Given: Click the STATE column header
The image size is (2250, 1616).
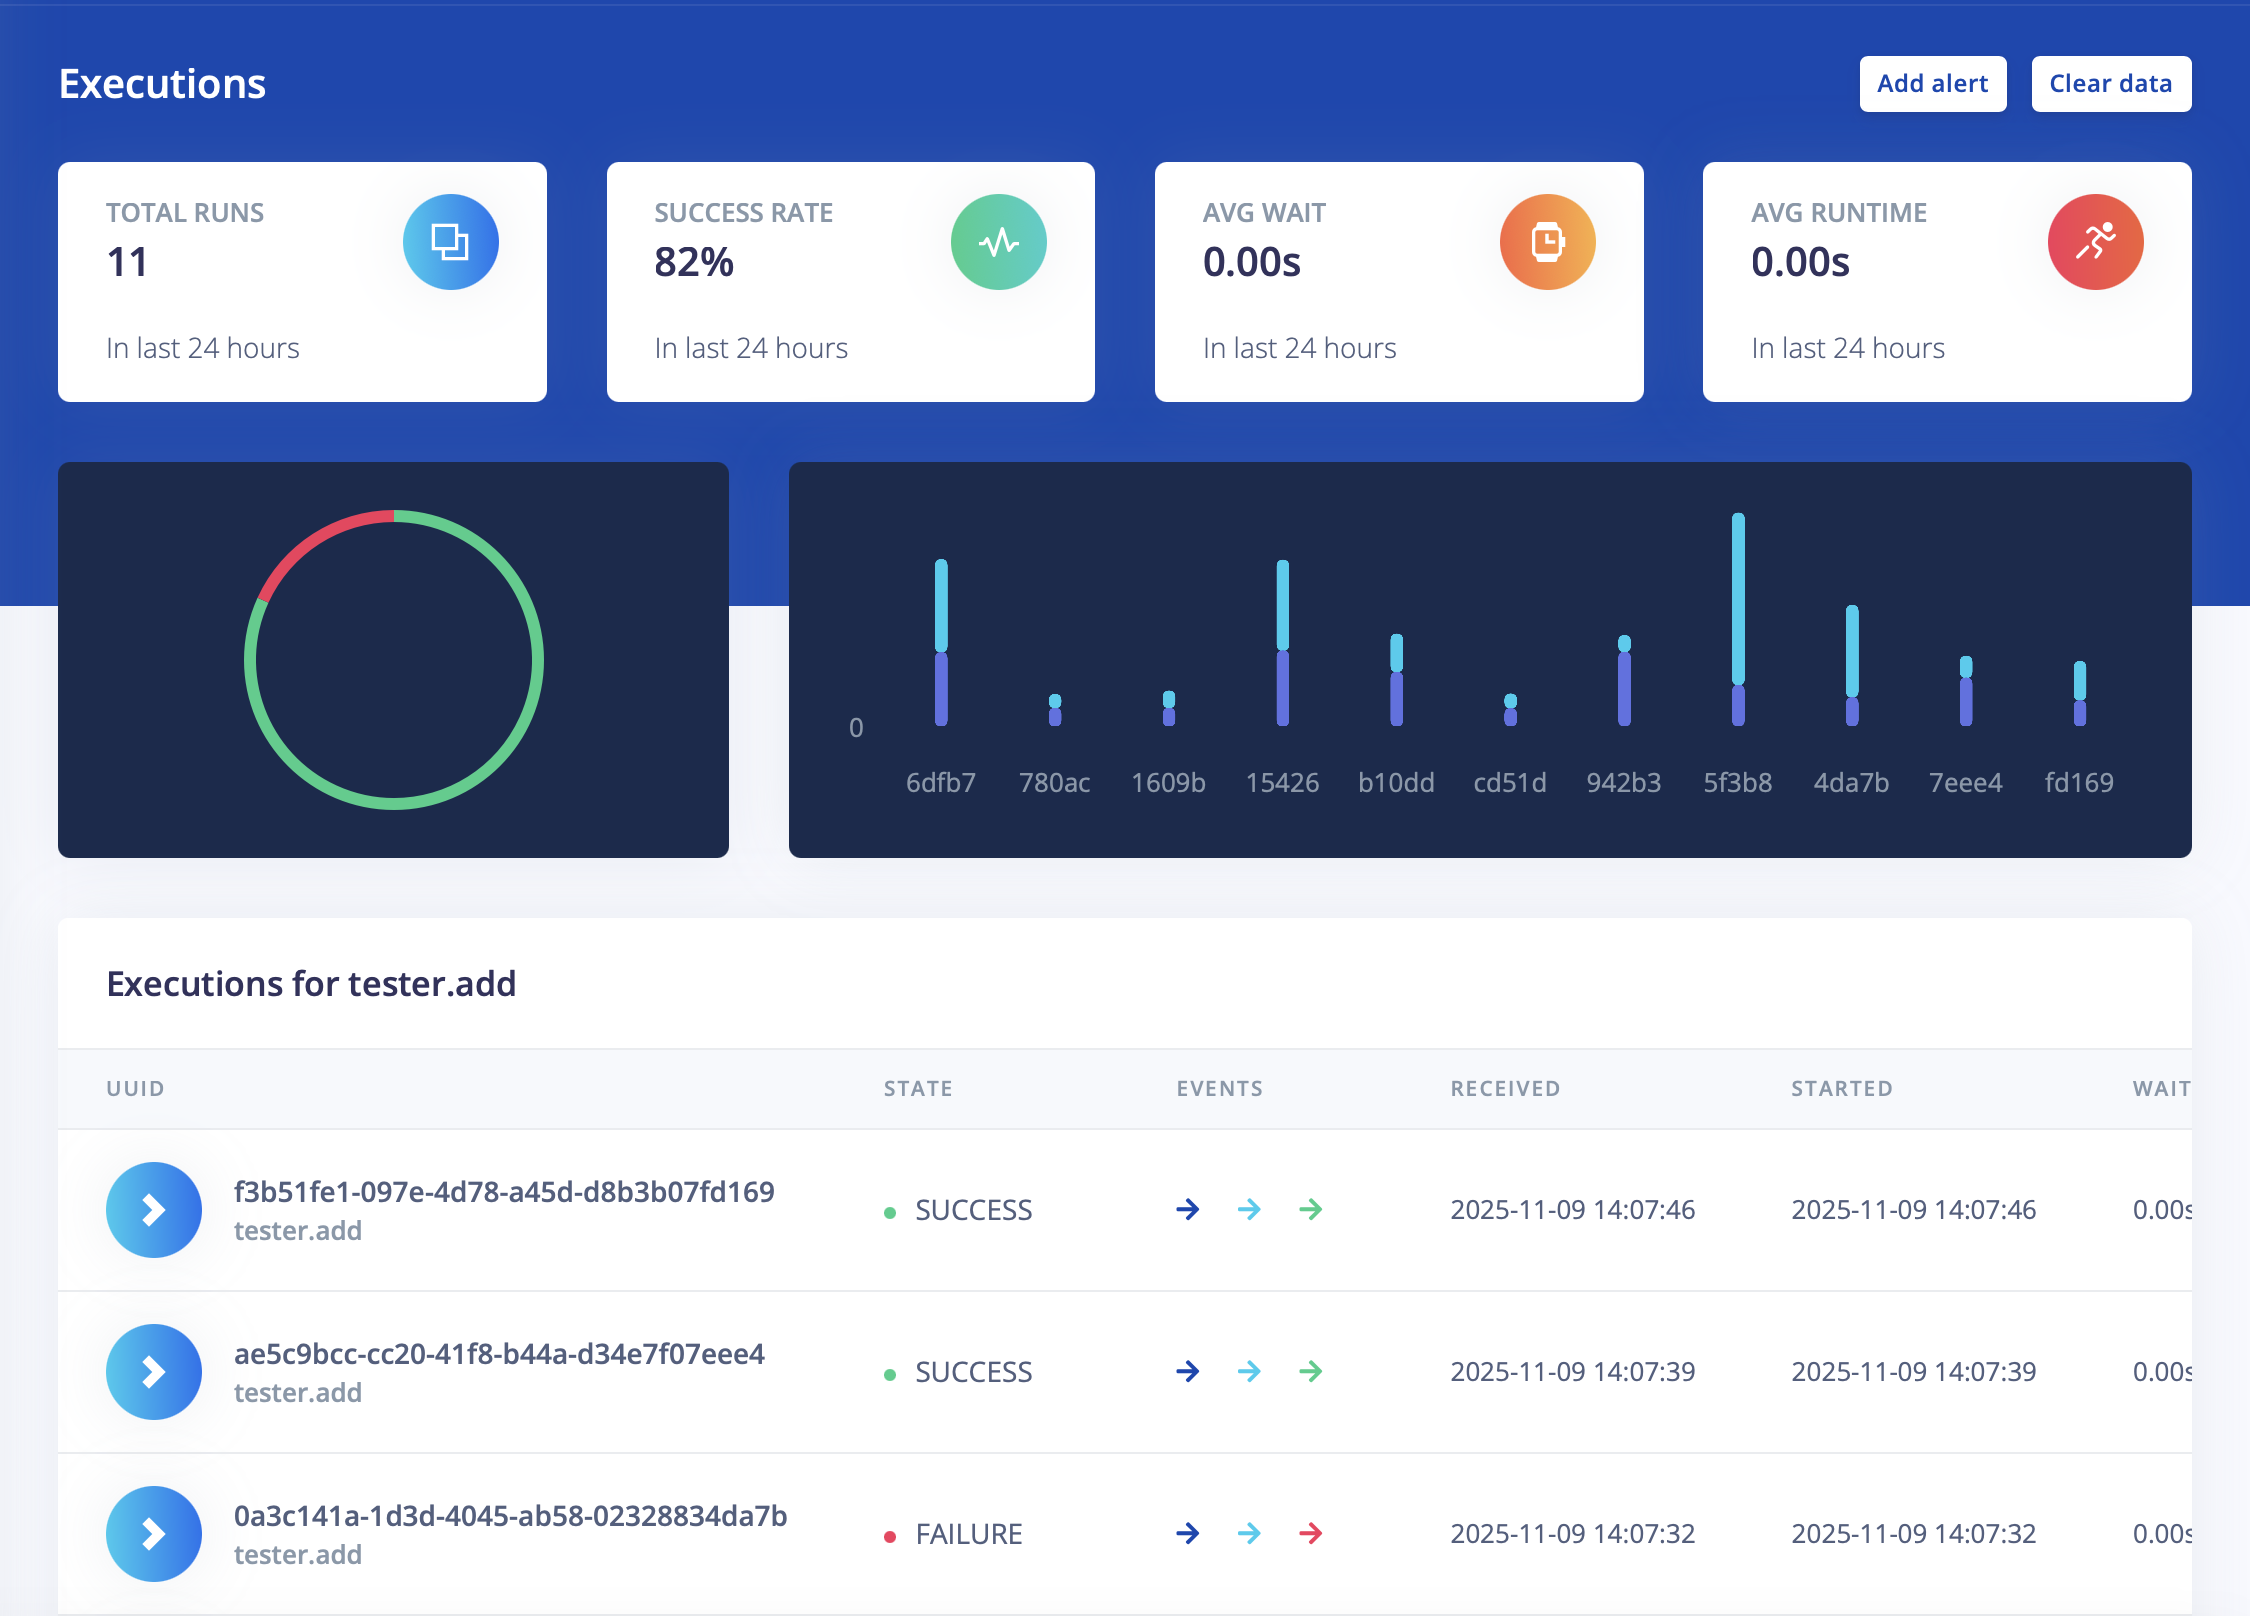Looking at the screenshot, I should 917,1089.
